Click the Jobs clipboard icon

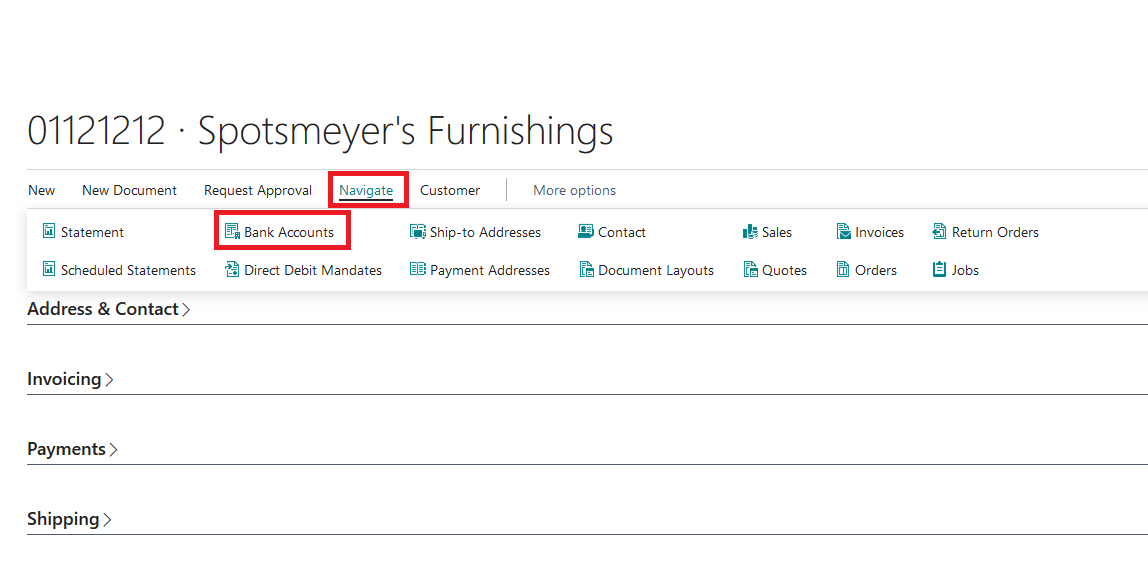click(939, 270)
